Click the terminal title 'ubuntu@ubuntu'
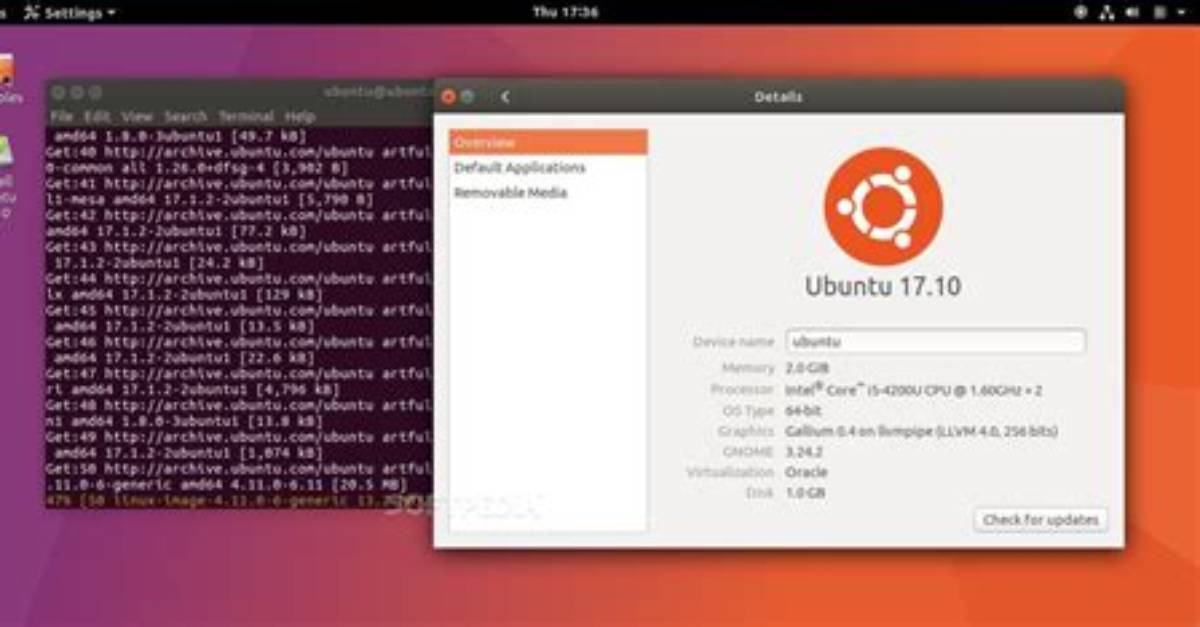Image resolution: width=1200 pixels, height=627 pixels. (x=377, y=92)
